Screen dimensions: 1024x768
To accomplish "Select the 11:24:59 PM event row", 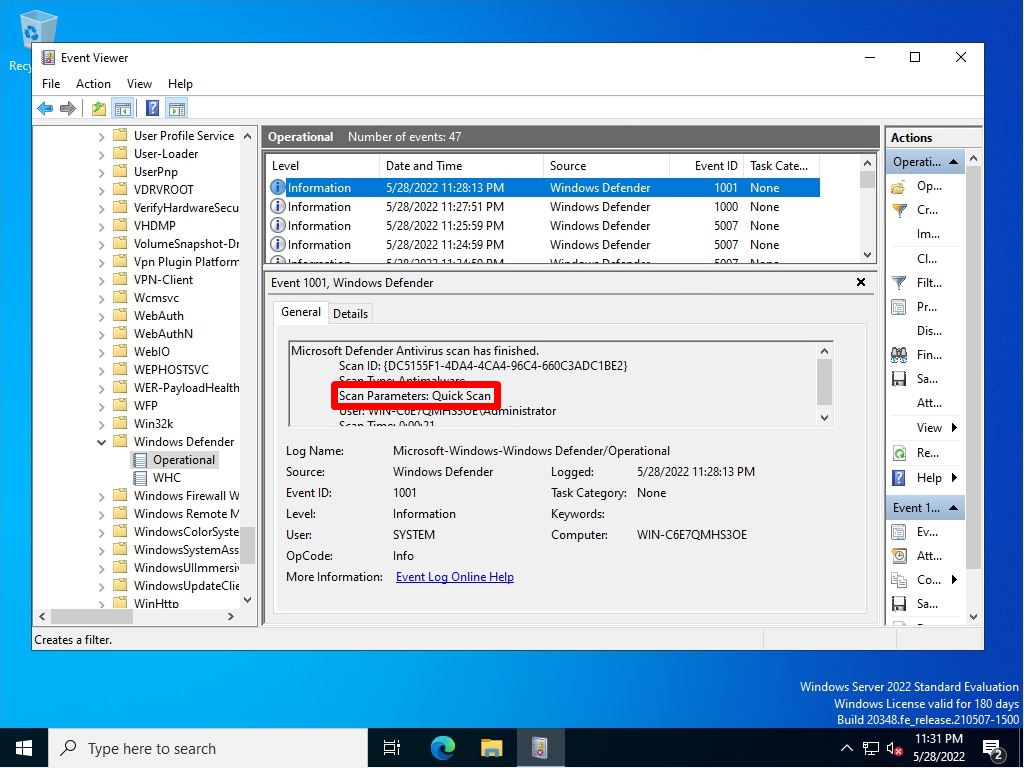I will tap(545, 244).
